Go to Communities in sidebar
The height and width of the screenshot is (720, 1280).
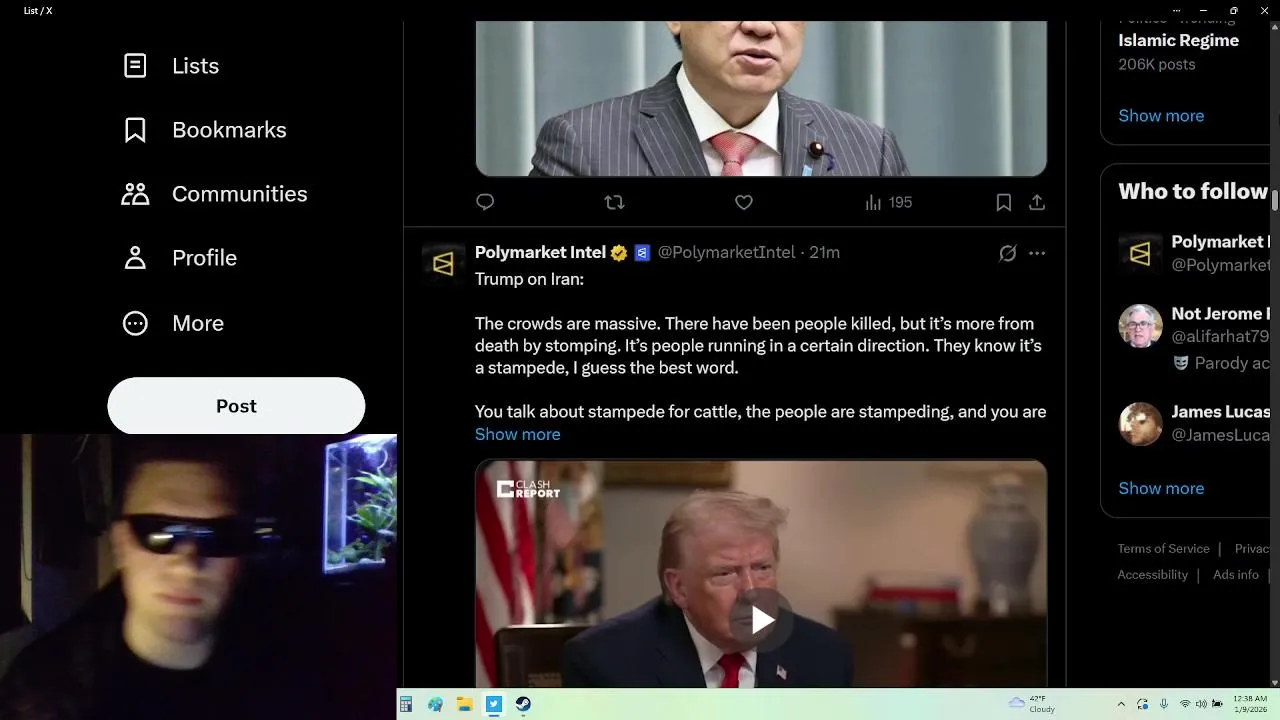coord(215,194)
